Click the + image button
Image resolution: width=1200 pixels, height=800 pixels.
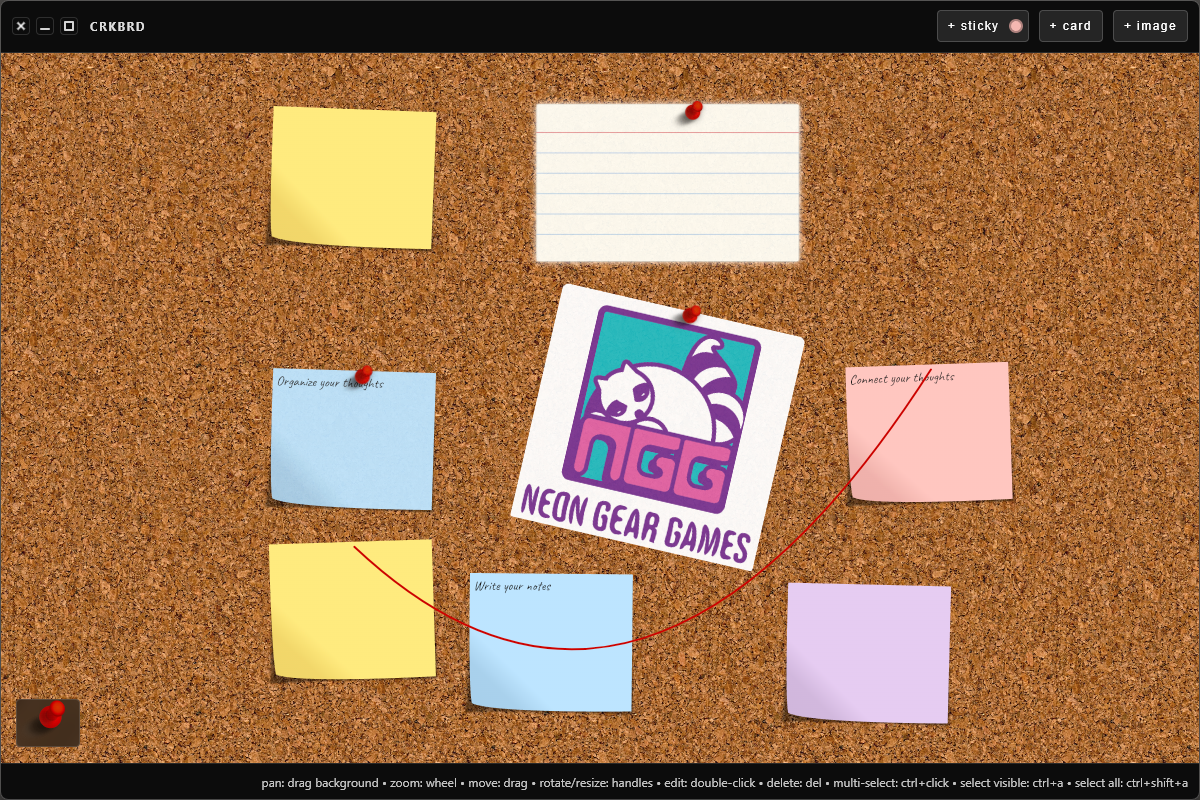pos(1150,26)
